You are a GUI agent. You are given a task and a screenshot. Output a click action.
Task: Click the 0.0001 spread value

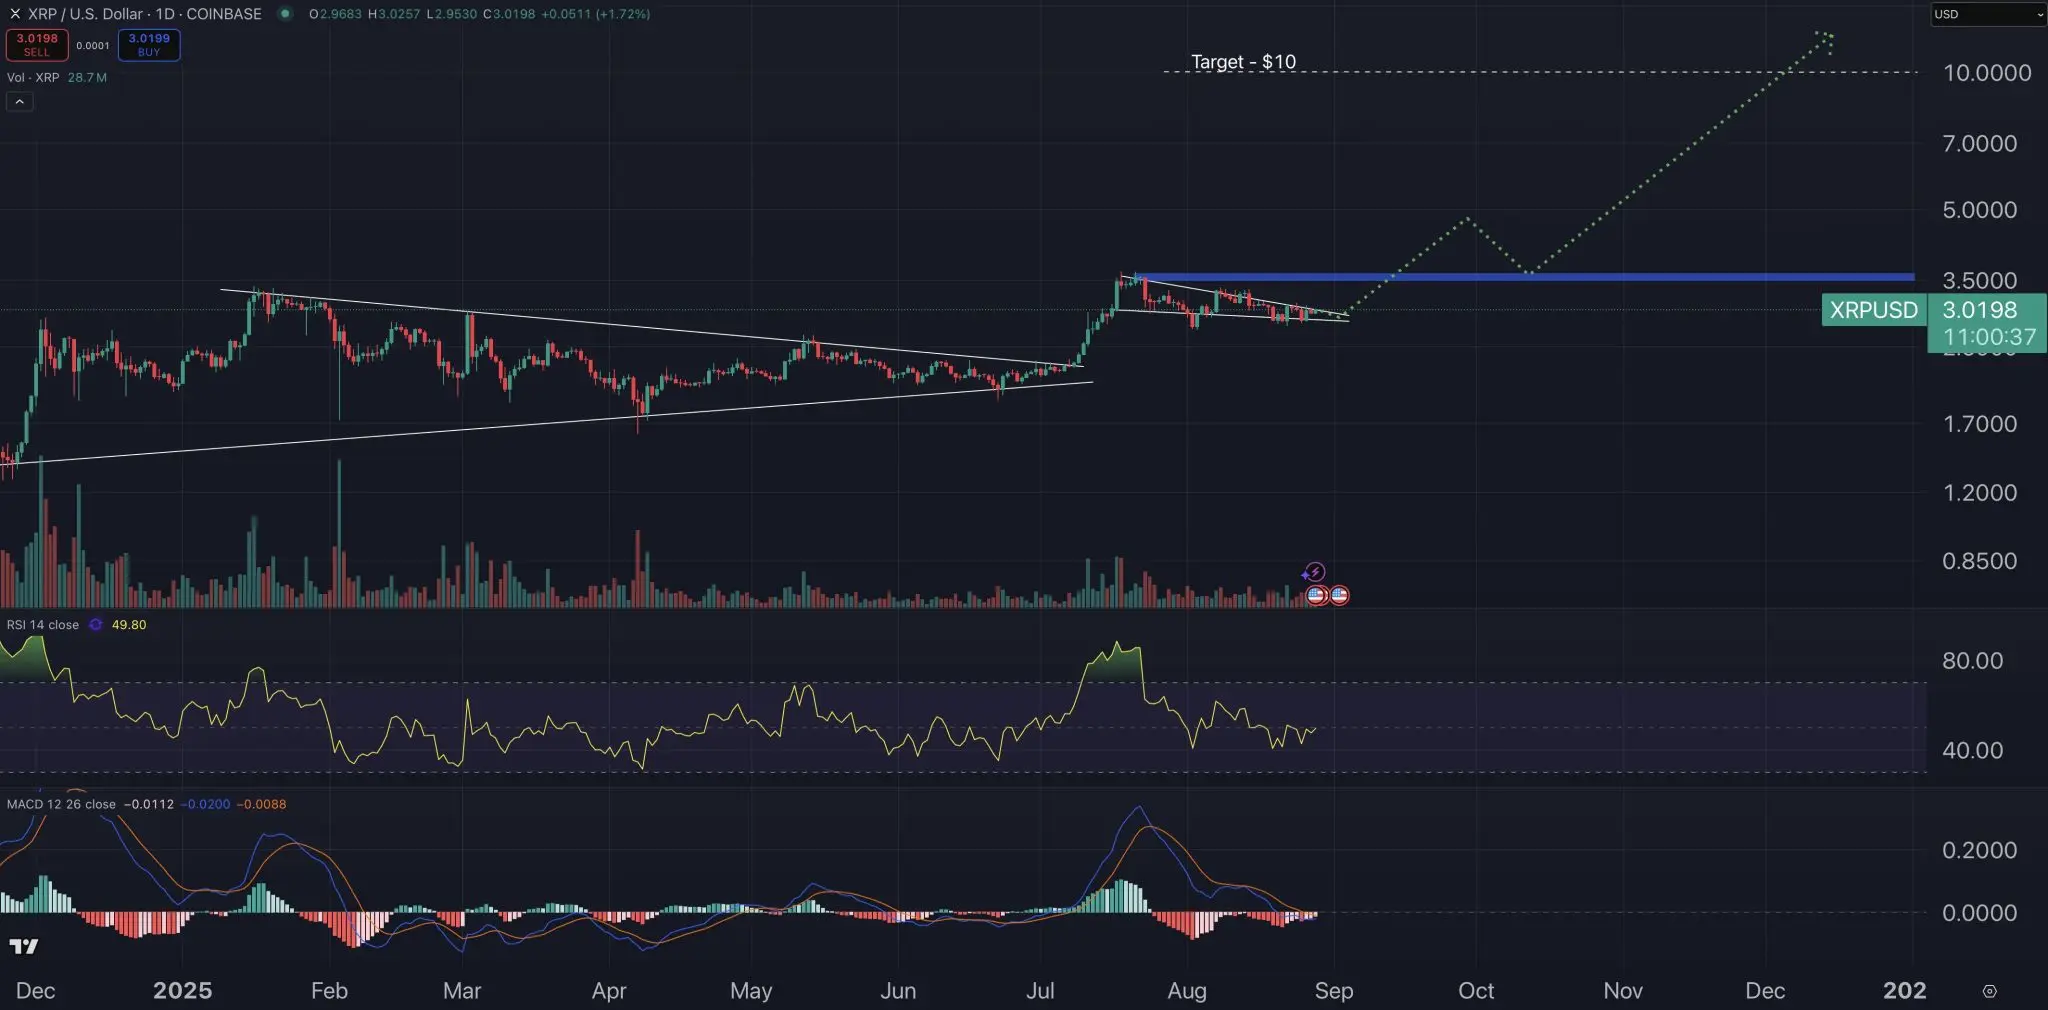[x=93, y=45]
